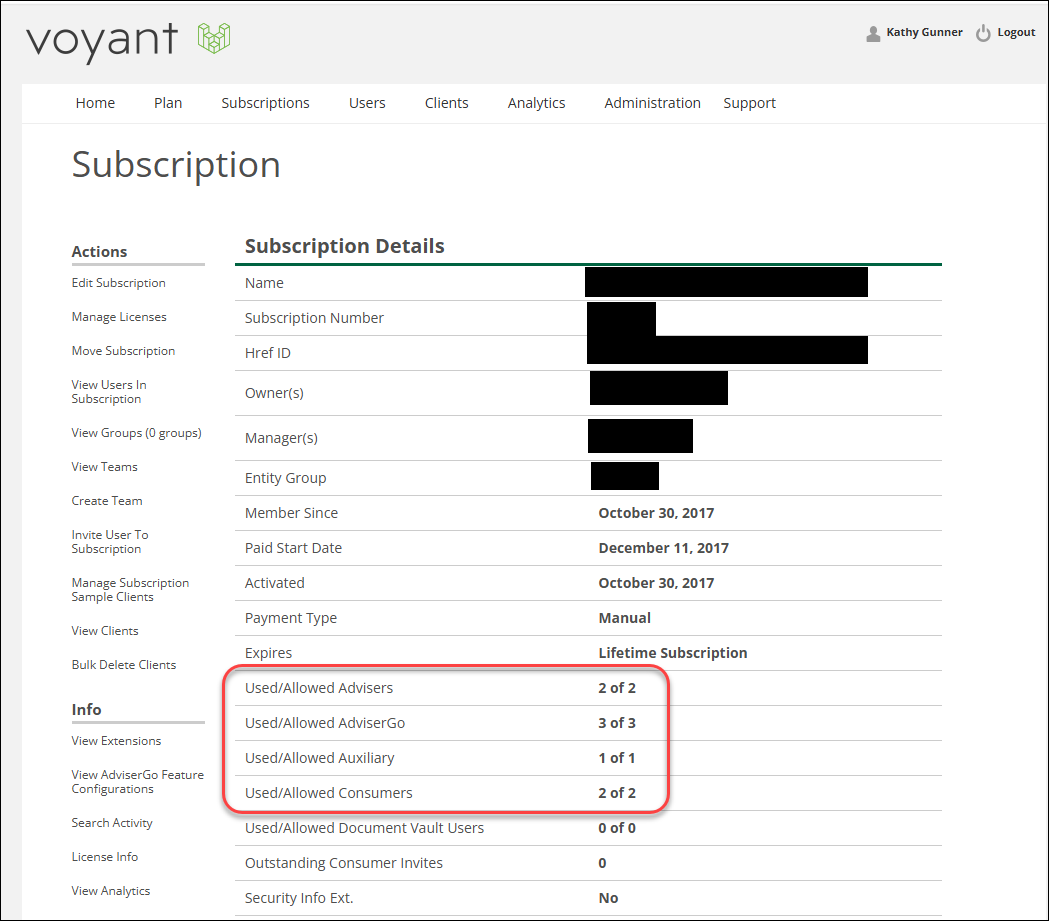Click the Info section heading
The width and height of the screenshot is (1049, 921).
(86, 710)
